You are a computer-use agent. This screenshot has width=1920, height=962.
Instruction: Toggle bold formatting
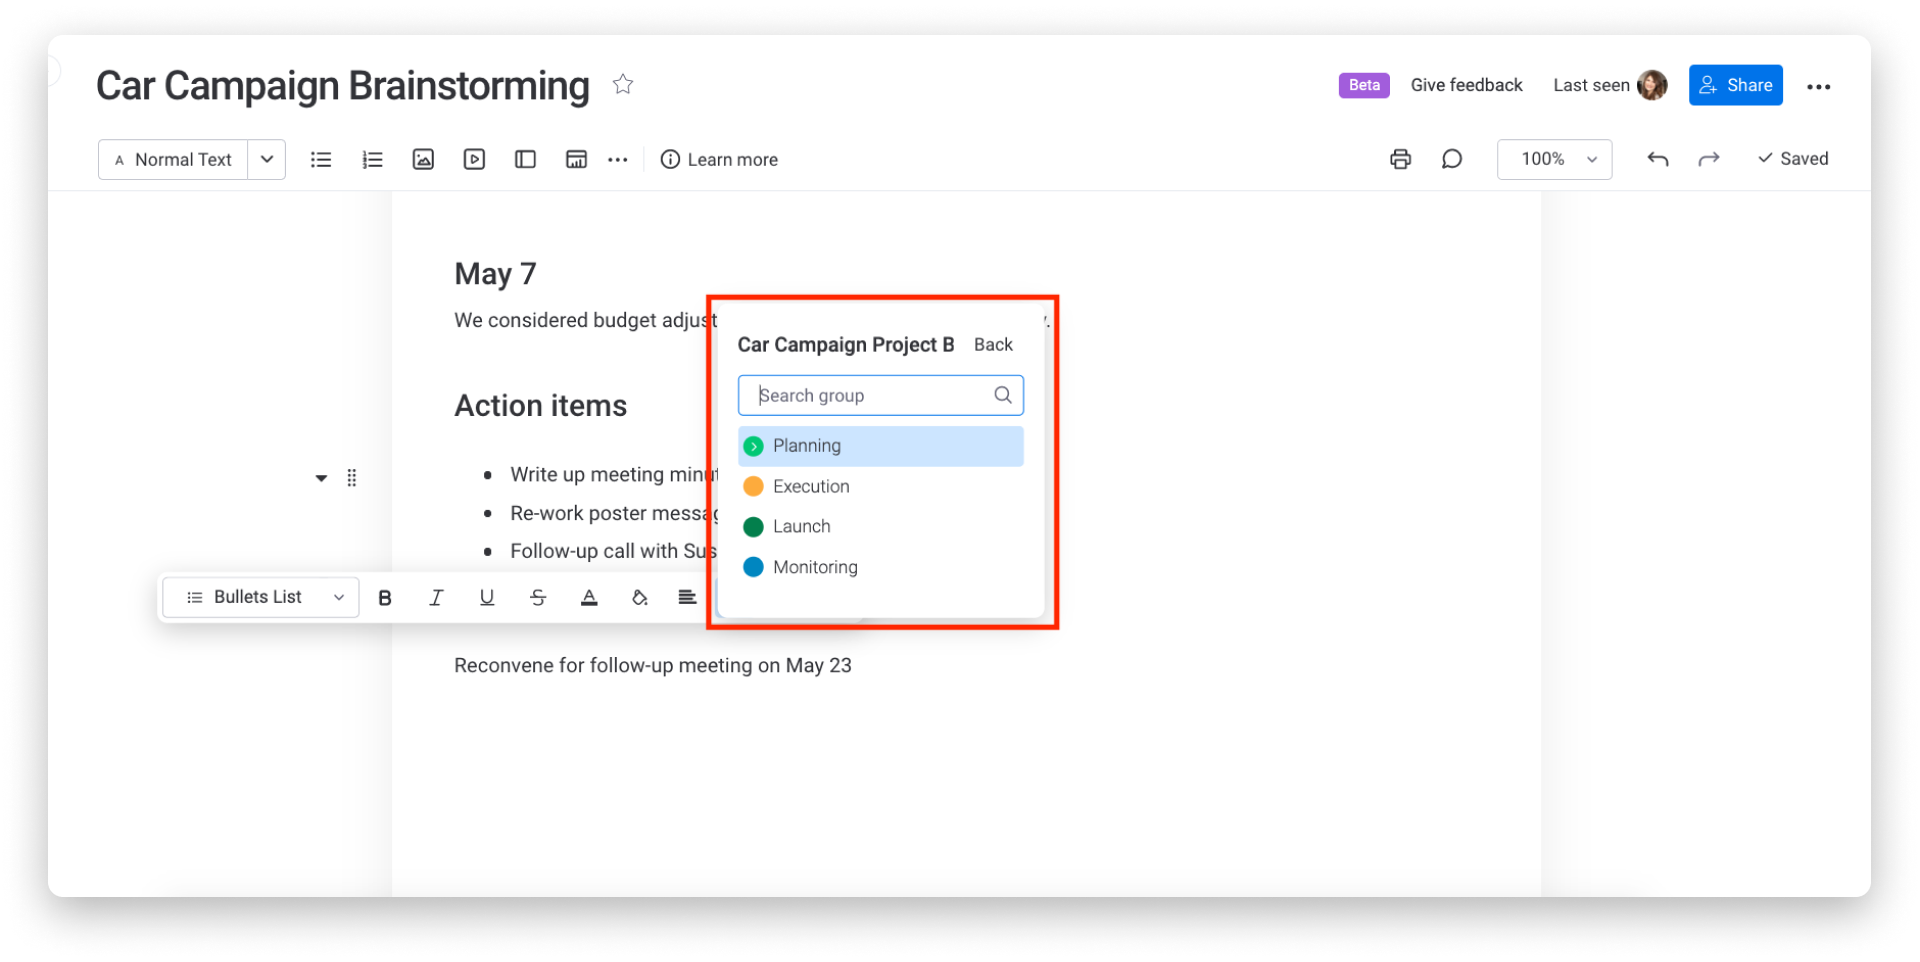pos(385,598)
